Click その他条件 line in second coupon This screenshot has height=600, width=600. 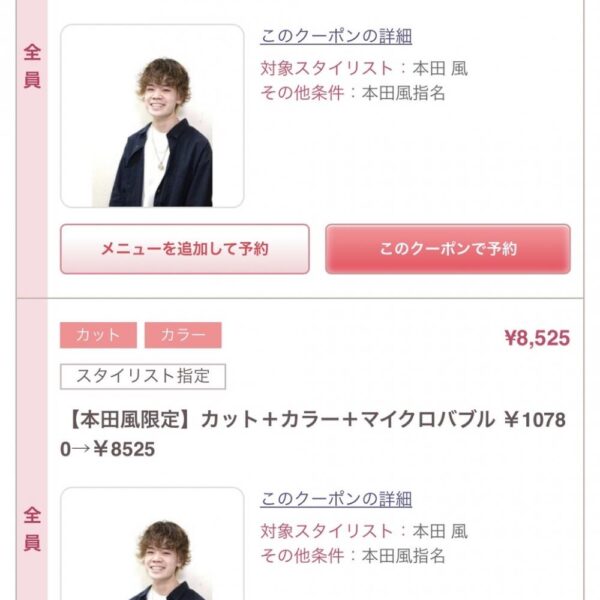(353, 556)
